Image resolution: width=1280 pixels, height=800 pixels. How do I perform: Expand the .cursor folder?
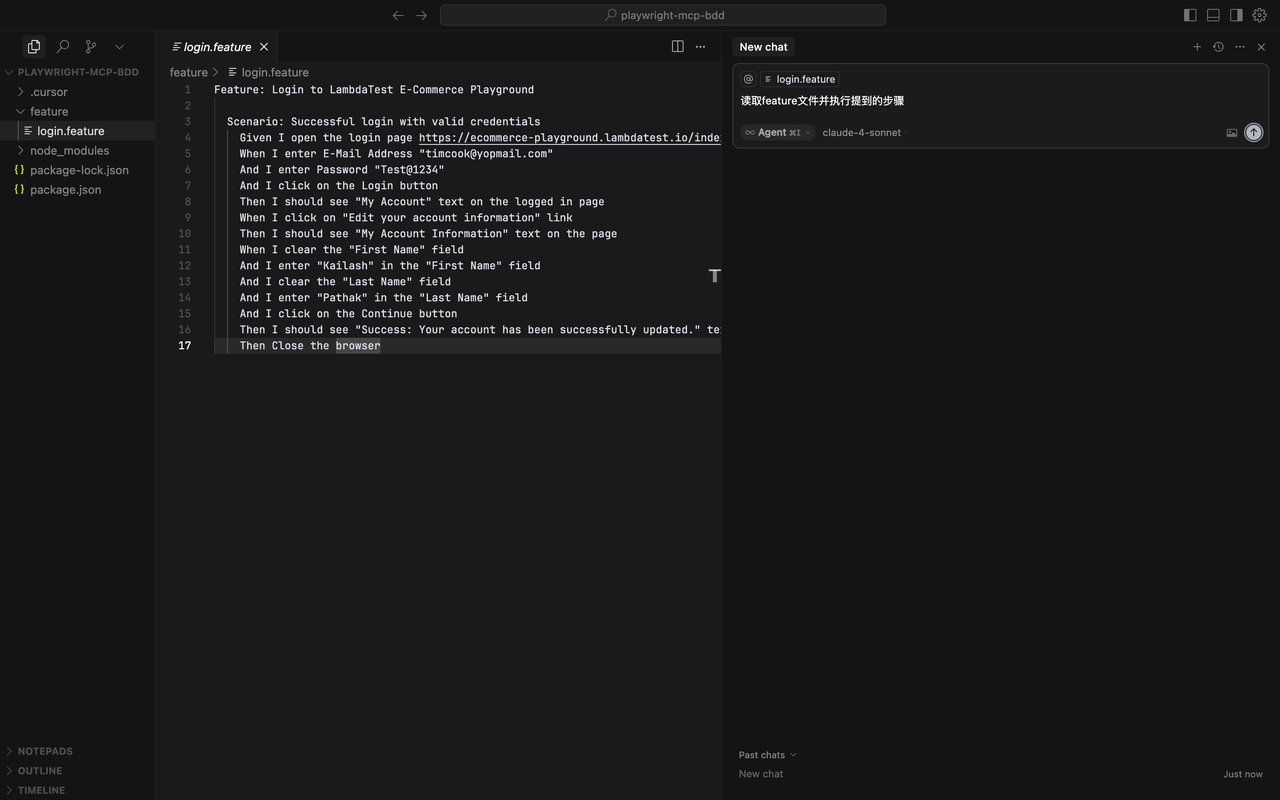(48, 92)
